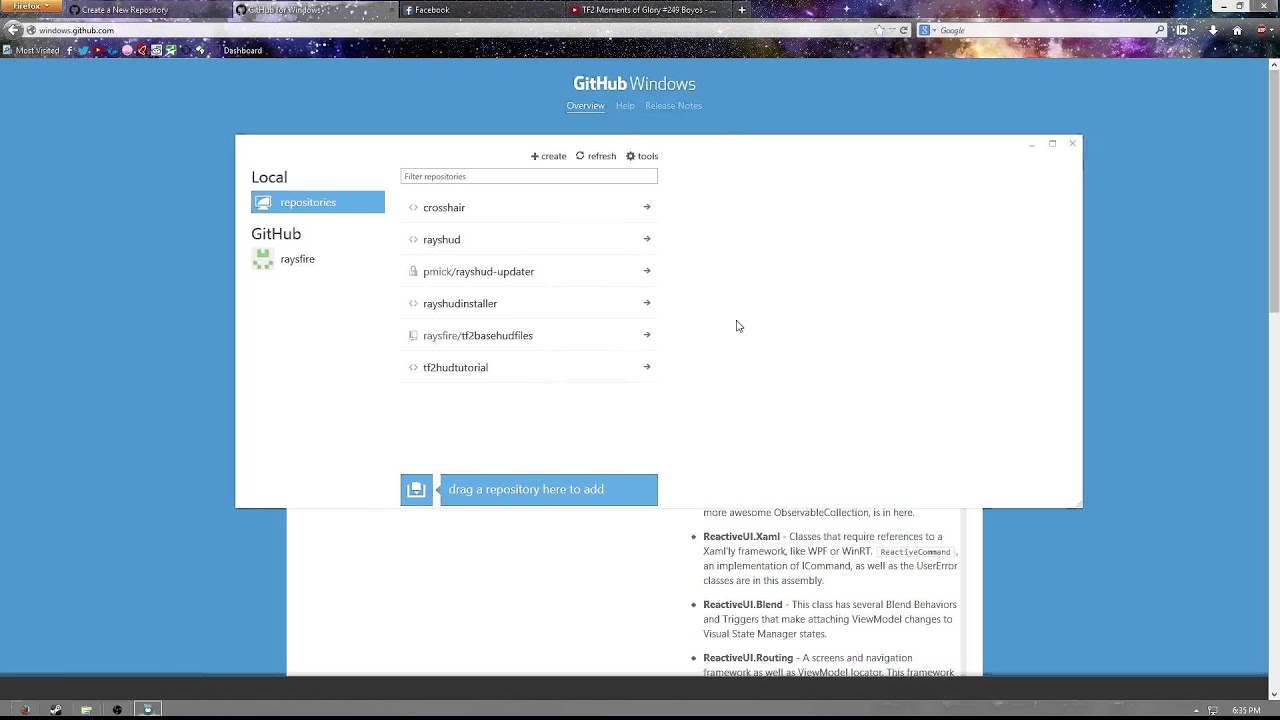Open rayshud repository arrow

pos(647,239)
